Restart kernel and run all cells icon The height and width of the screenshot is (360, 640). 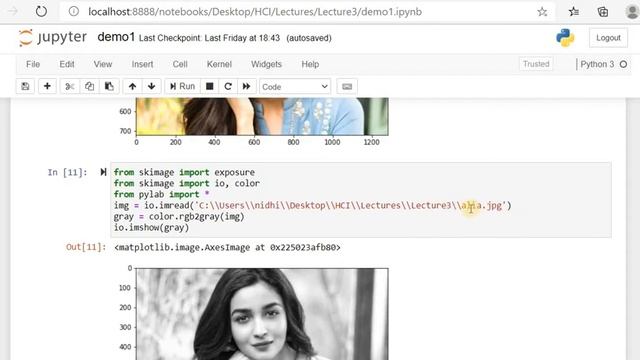(247, 87)
